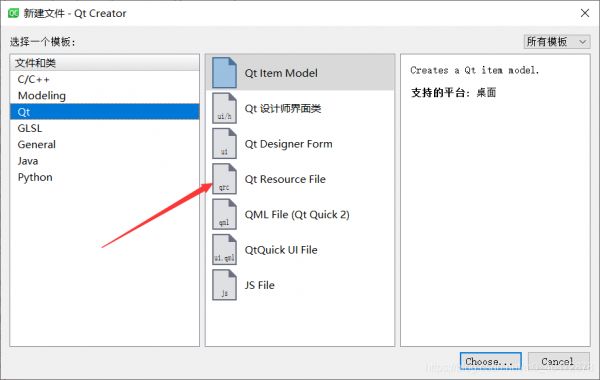Choose the Qt Designer Form template label
The image size is (600, 380).
coord(289,144)
